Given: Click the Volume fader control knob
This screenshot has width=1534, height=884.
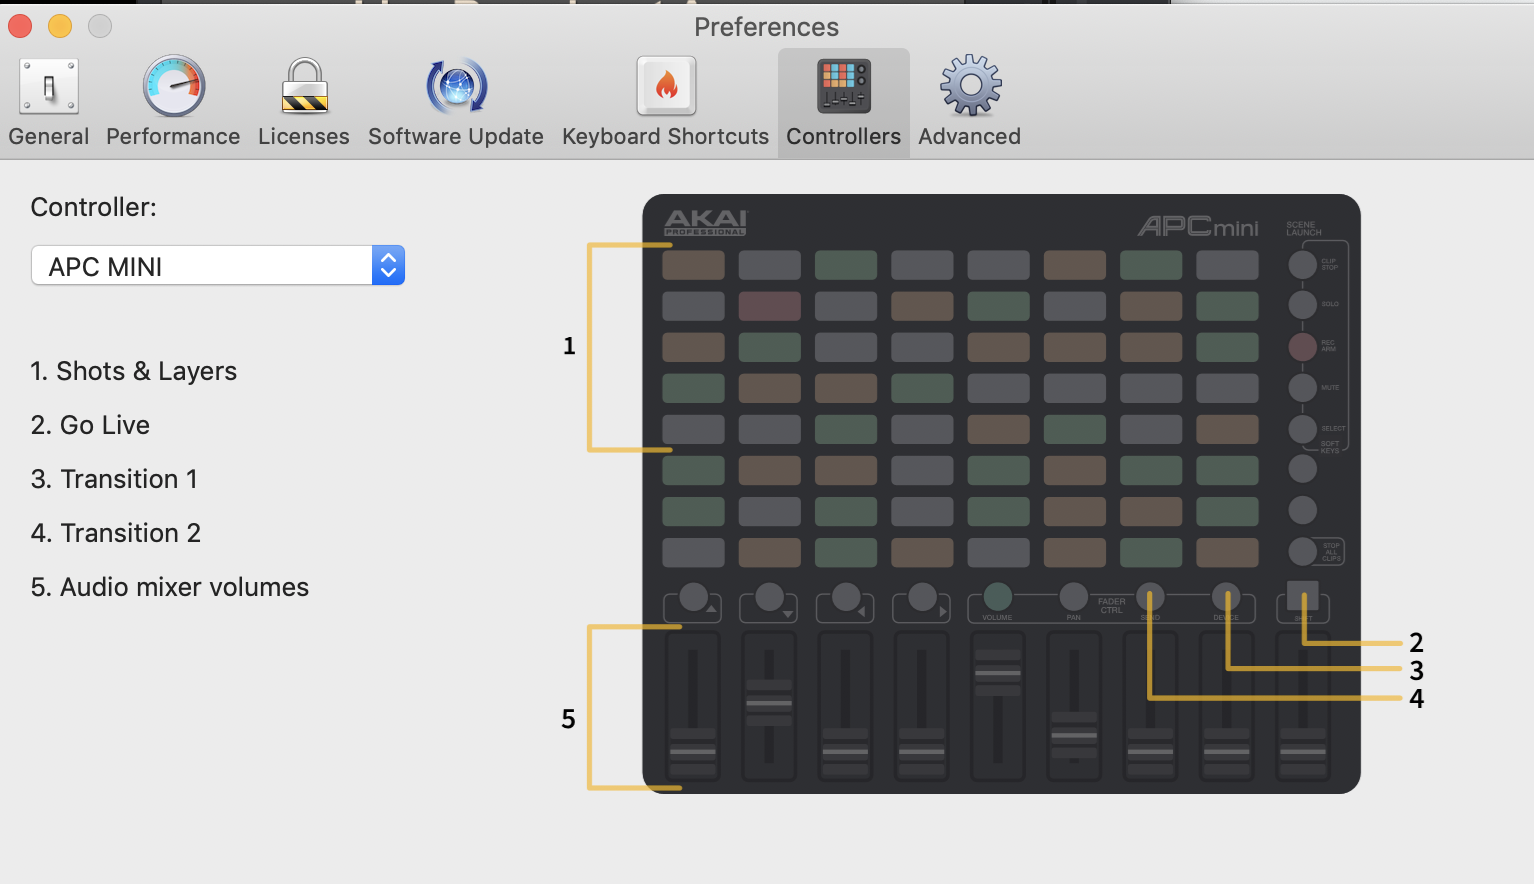Looking at the screenshot, I should click(997, 594).
